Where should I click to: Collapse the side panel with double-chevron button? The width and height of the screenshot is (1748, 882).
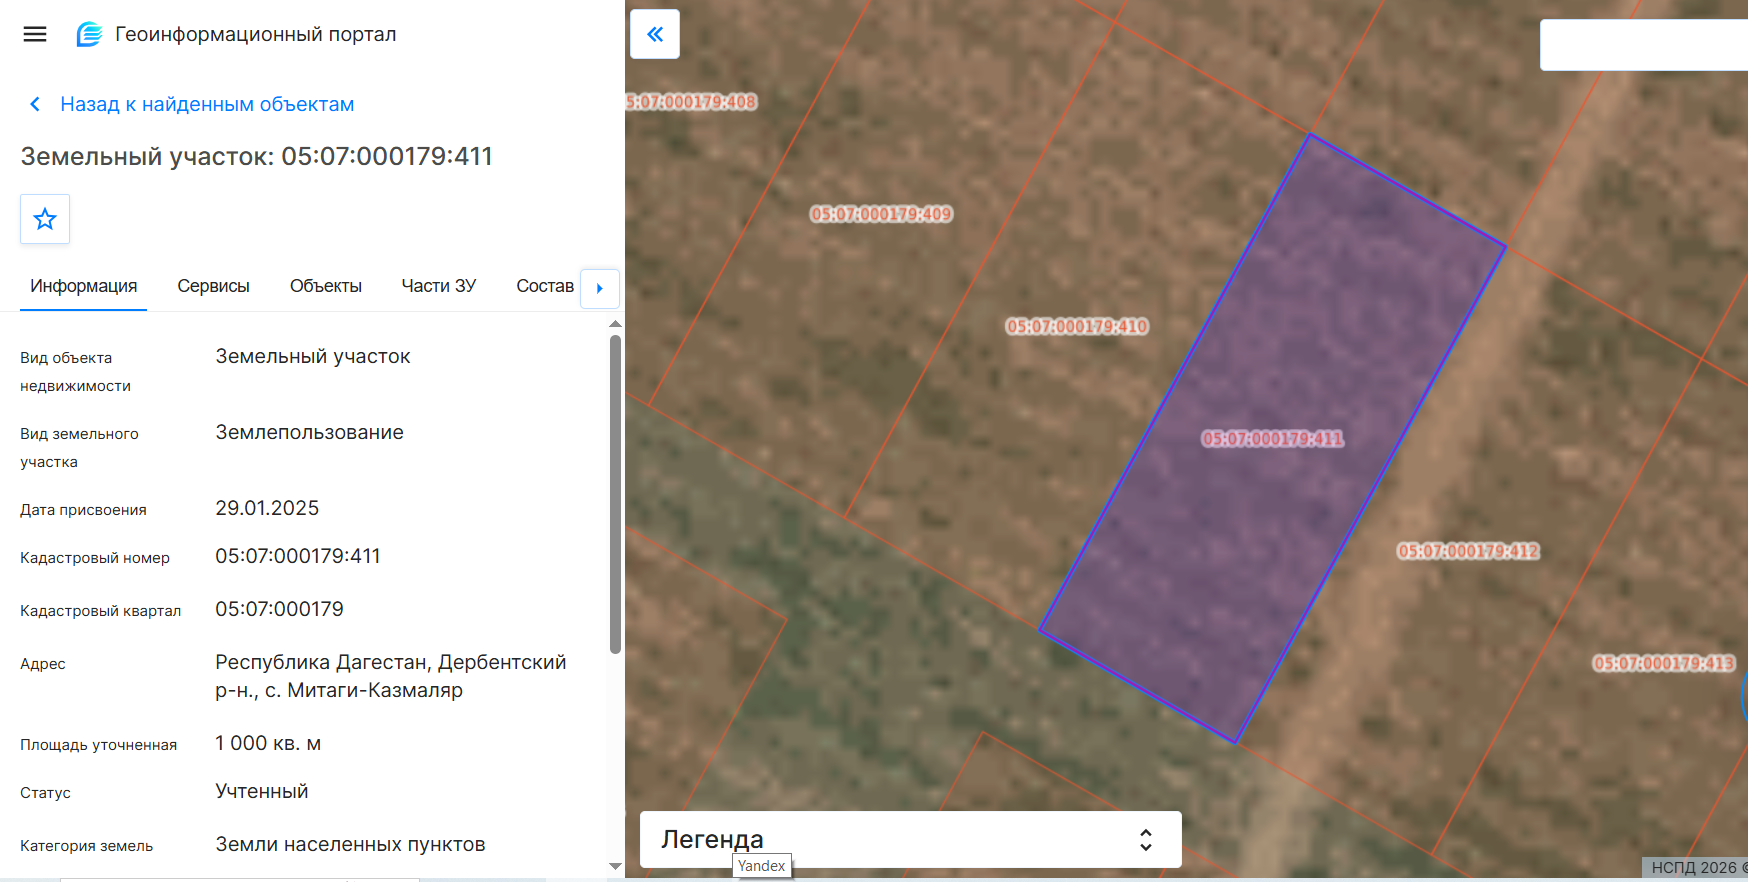pos(655,34)
